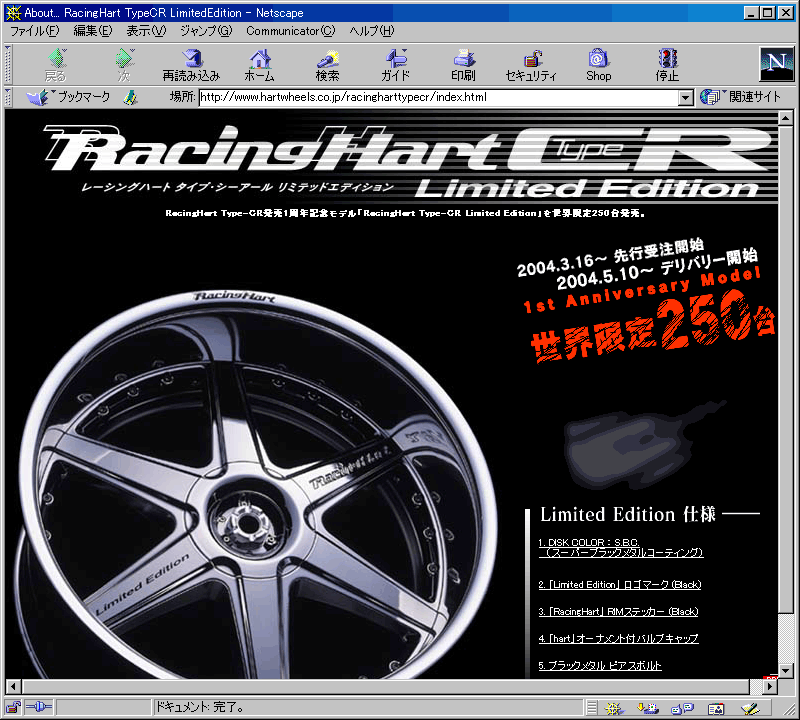Open the 編集(E) menu
The width and height of the screenshot is (800, 720).
(x=92, y=31)
